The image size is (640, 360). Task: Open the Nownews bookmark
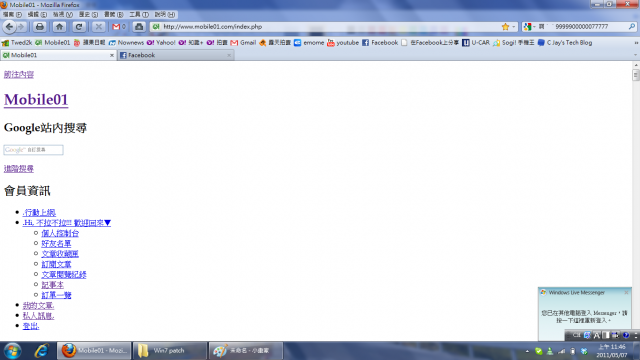[x=126, y=42]
